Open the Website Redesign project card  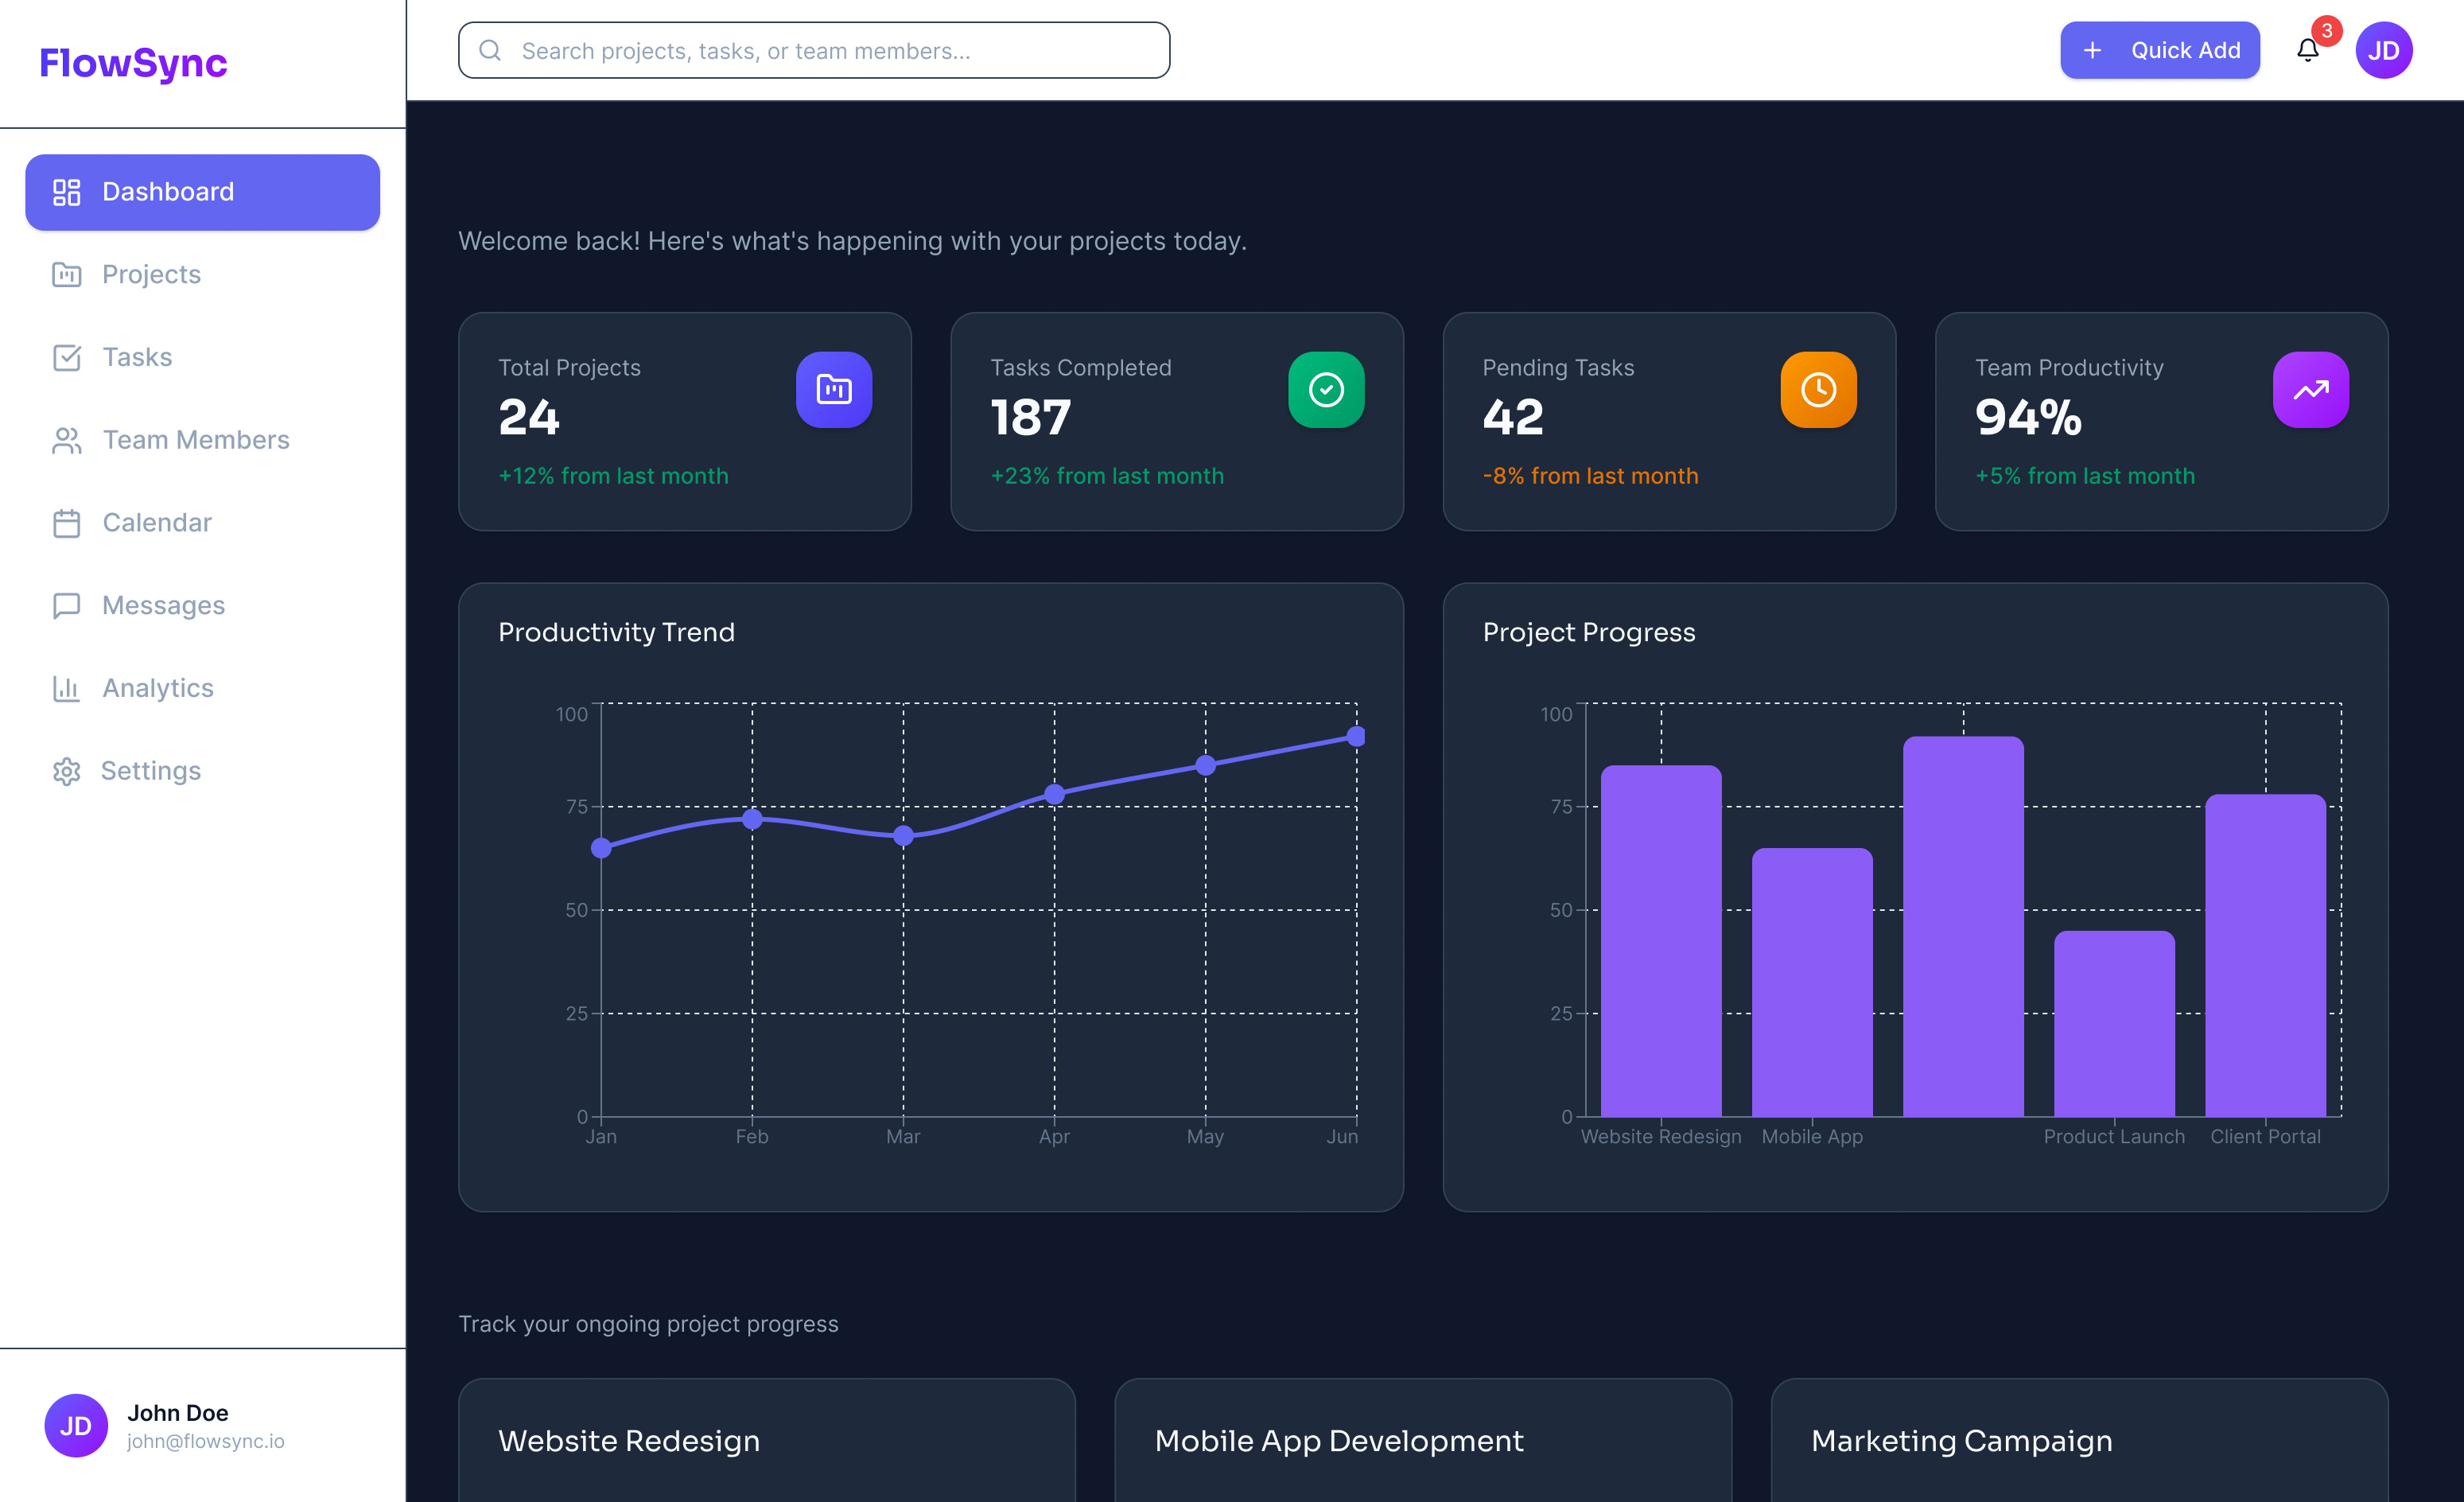[767, 1440]
